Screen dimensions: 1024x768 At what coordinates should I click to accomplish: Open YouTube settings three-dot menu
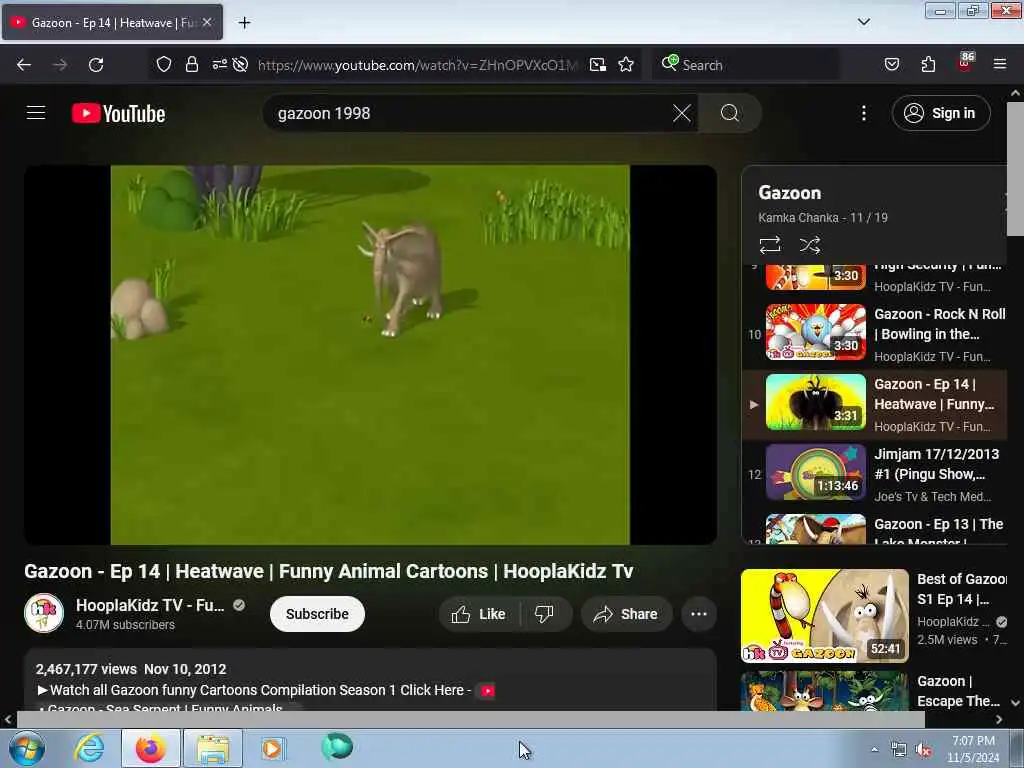[863, 113]
